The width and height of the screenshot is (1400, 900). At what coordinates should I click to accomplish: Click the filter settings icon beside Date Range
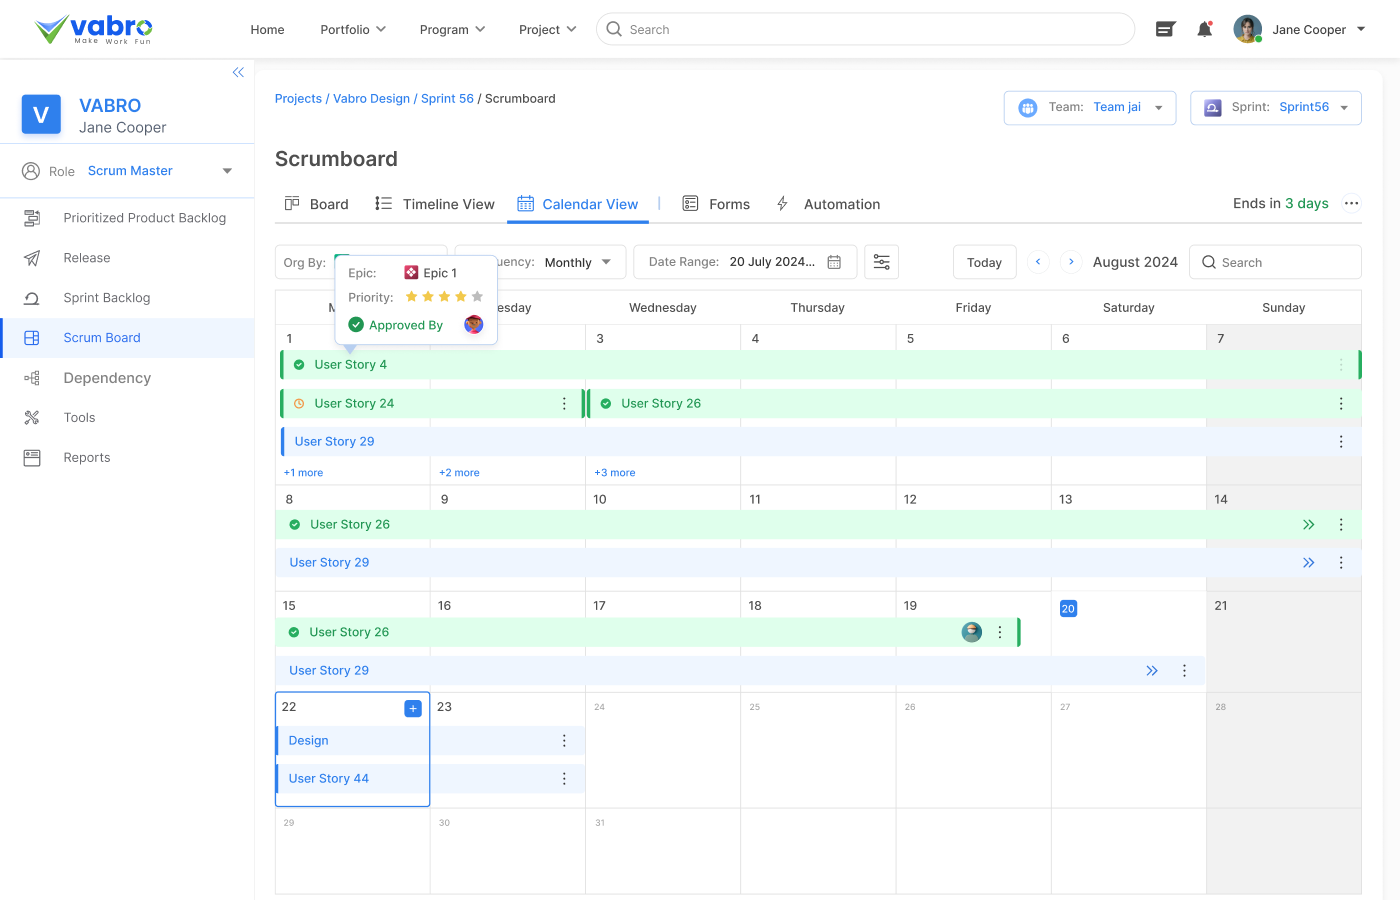[x=881, y=261]
